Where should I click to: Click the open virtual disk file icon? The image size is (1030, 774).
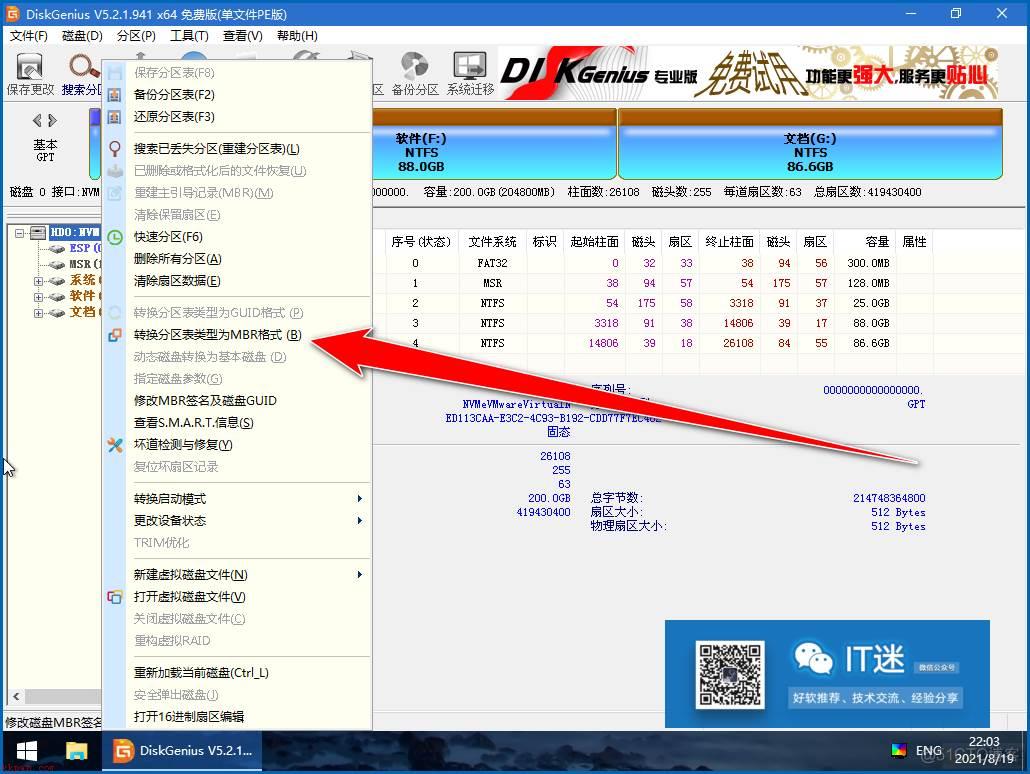click(x=115, y=597)
